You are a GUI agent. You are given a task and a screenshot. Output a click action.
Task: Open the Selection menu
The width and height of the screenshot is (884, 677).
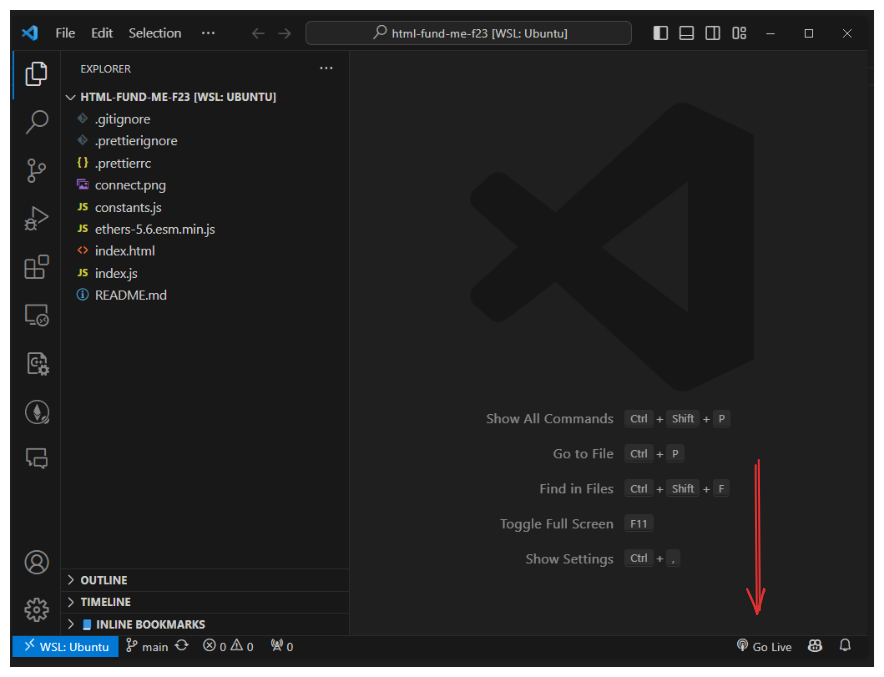click(x=155, y=33)
